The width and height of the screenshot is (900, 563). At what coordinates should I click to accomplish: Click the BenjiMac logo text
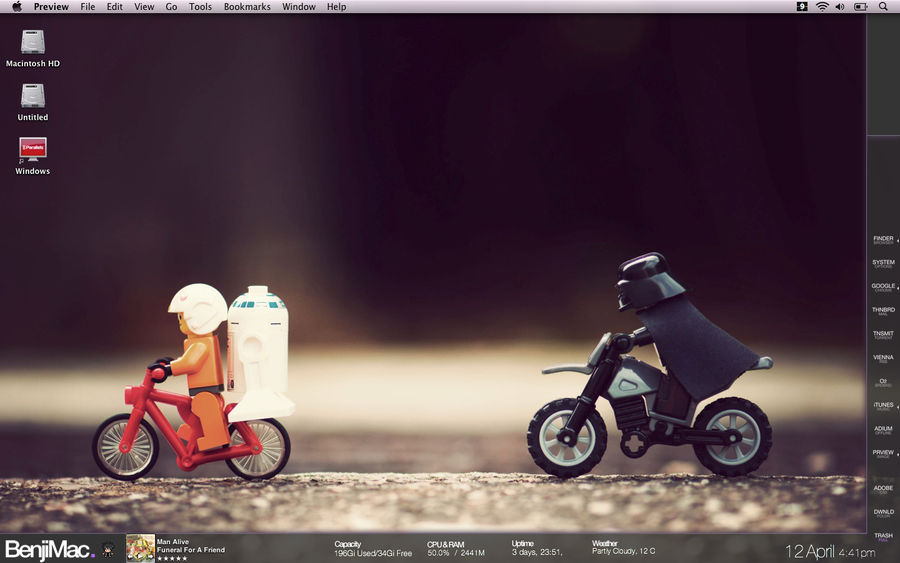[x=49, y=550]
